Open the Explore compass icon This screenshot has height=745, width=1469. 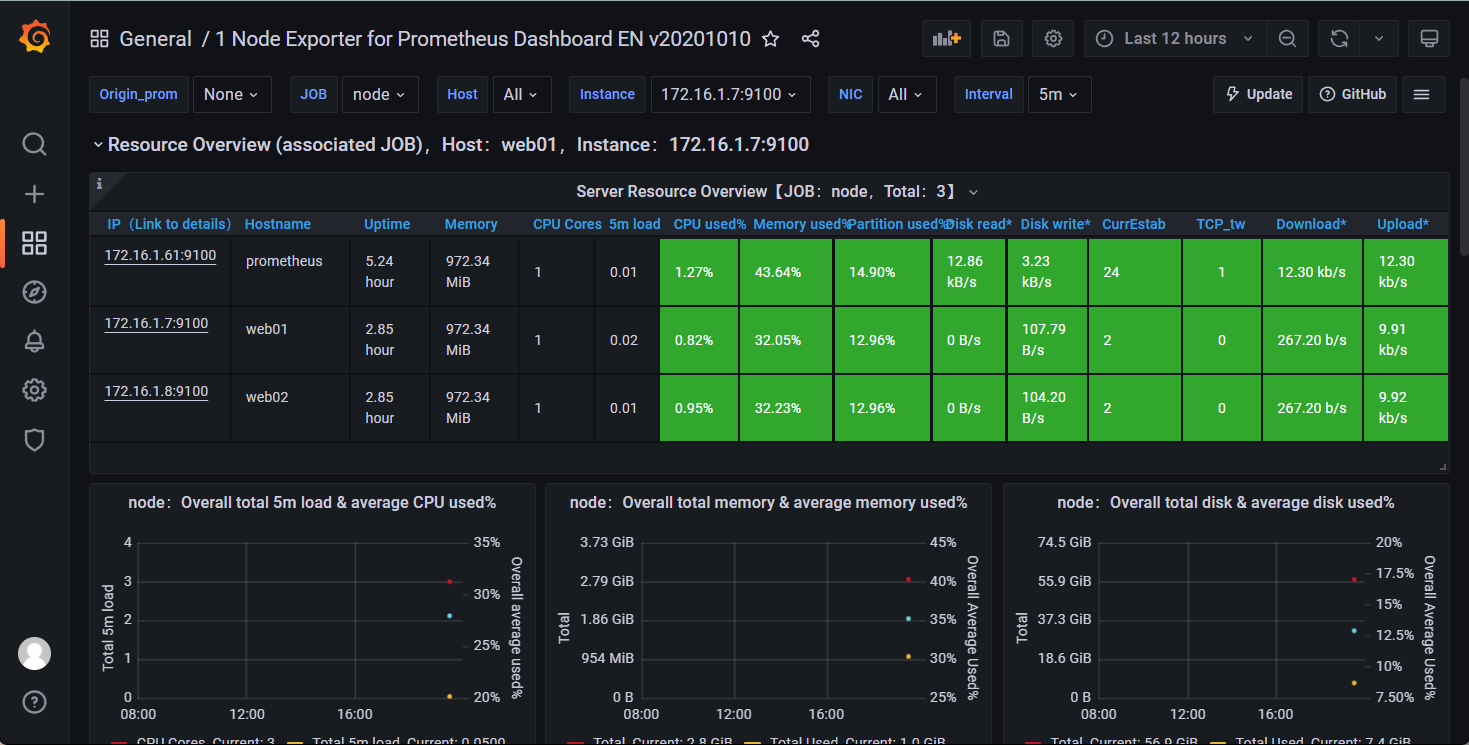pyautogui.click(x=34, y=292)
